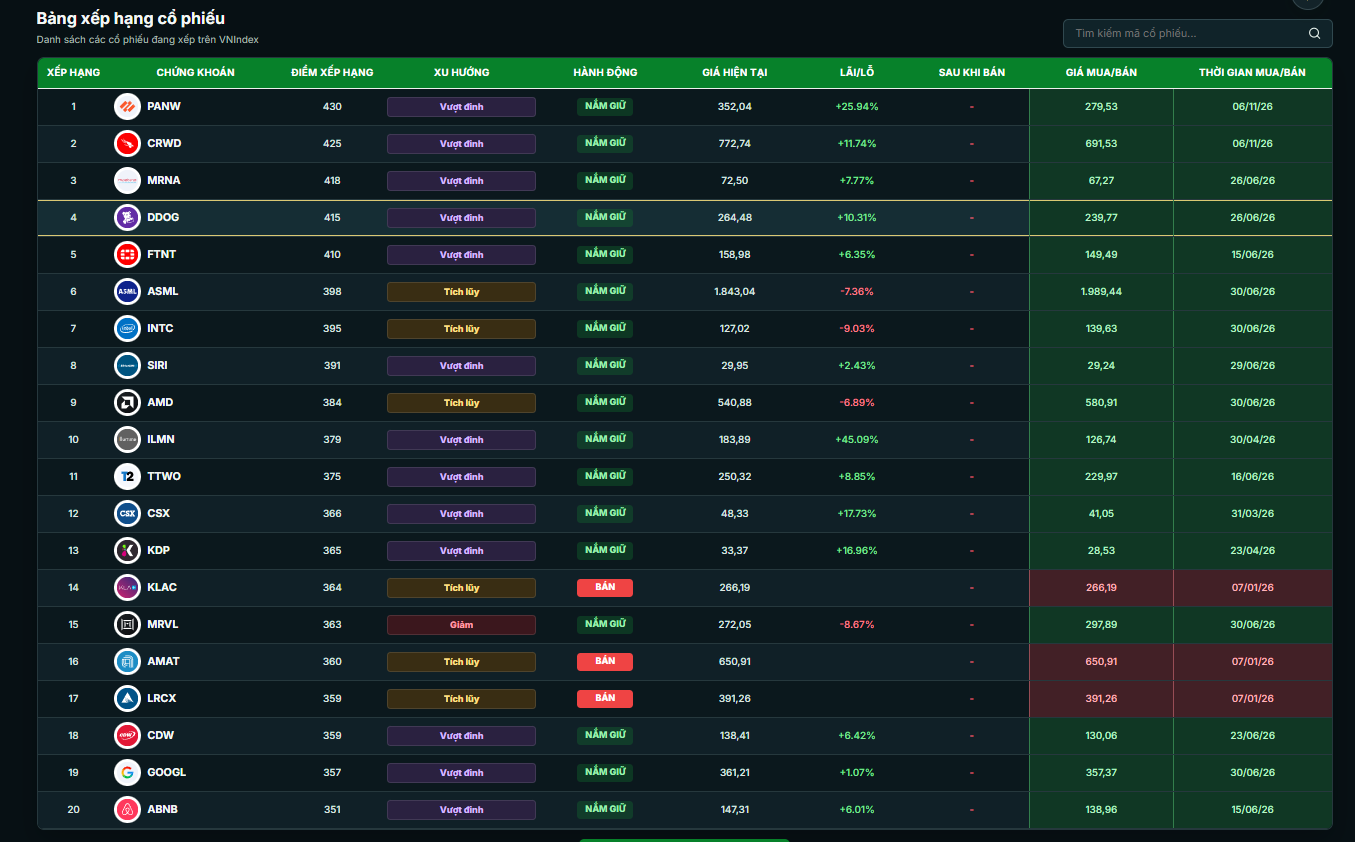Click the magnifier icon in search box
Image resolution: width=1355 pixels, height=842 pixels.
point(1314,33)
